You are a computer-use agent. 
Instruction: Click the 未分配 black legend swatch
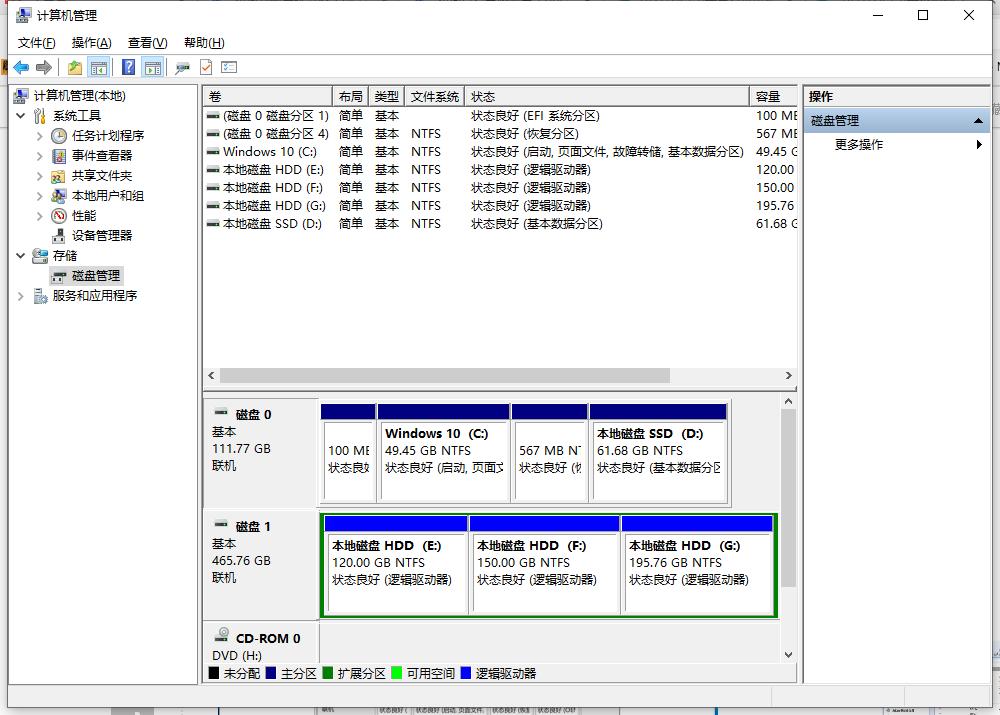(213, 673)
